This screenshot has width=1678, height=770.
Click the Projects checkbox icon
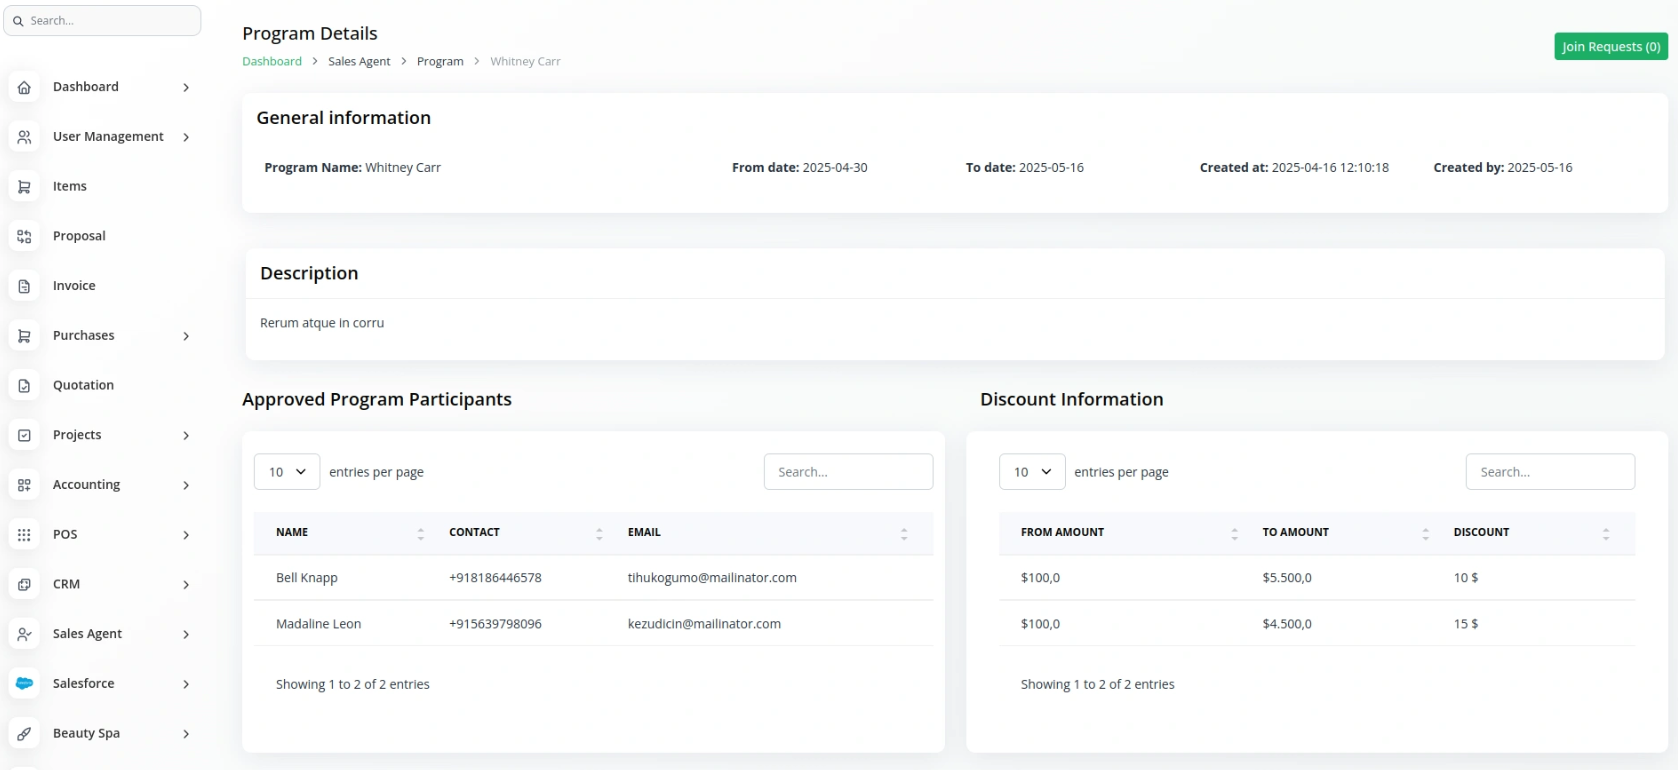[24, 435]
